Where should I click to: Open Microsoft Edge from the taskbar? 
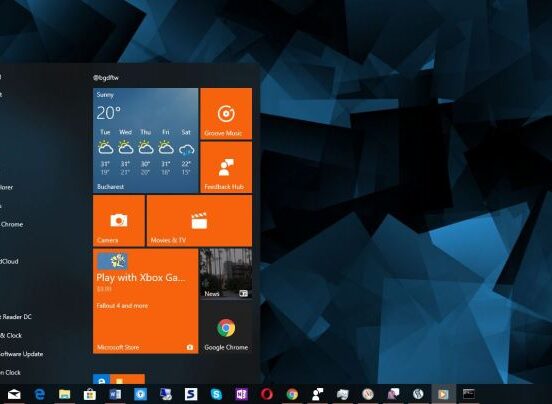click(39, 394)
